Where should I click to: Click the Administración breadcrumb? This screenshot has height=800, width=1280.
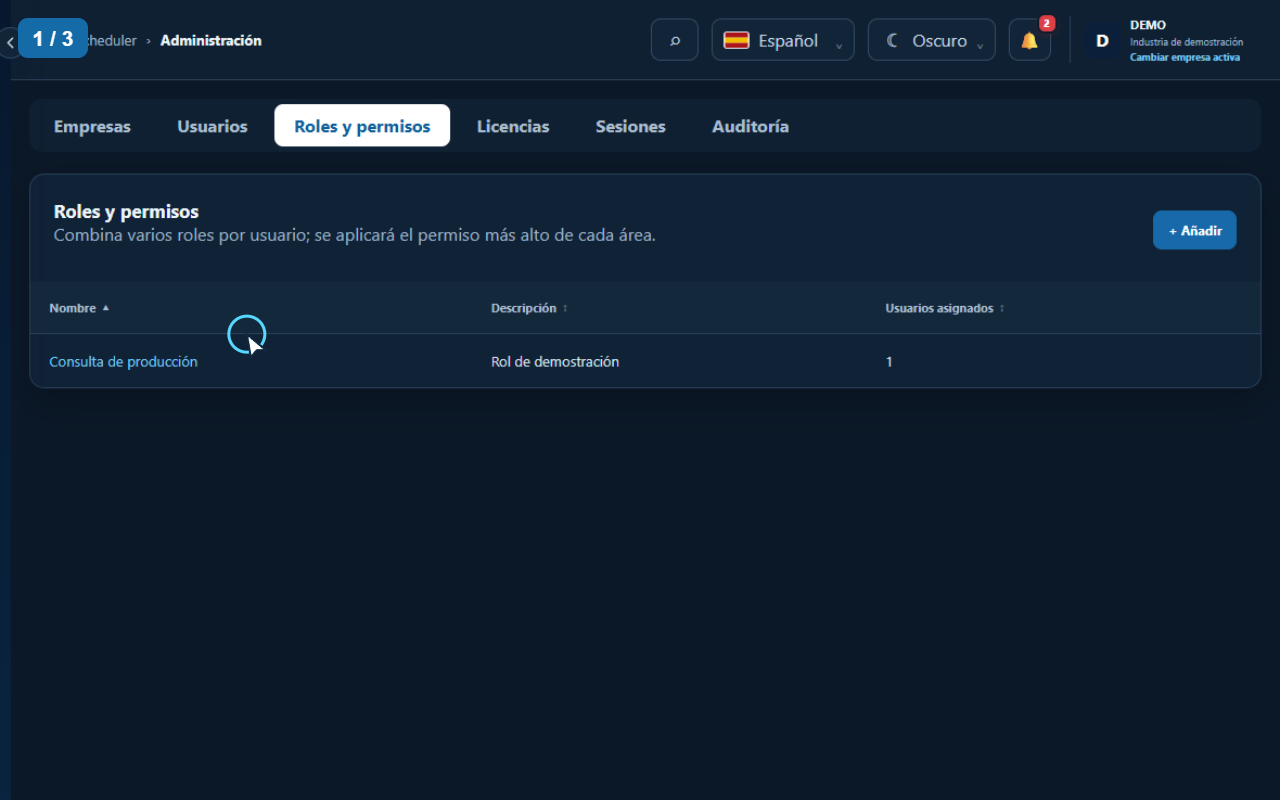coord(211,41)
